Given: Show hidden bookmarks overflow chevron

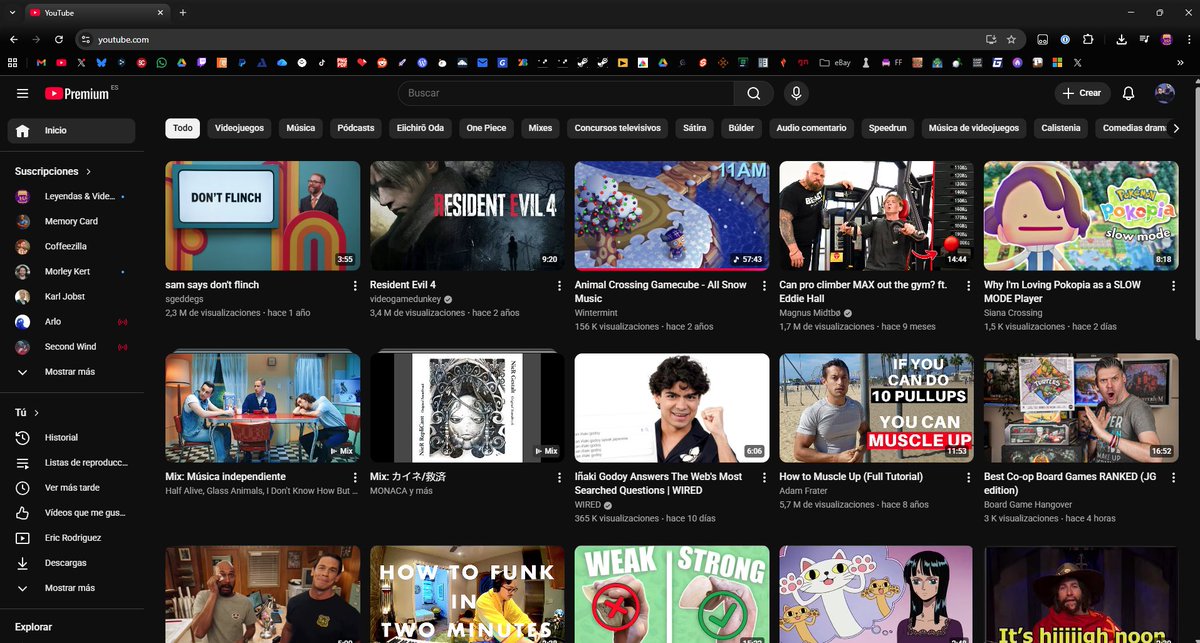Looking at the screenshot, I should tap(1180, 62).
